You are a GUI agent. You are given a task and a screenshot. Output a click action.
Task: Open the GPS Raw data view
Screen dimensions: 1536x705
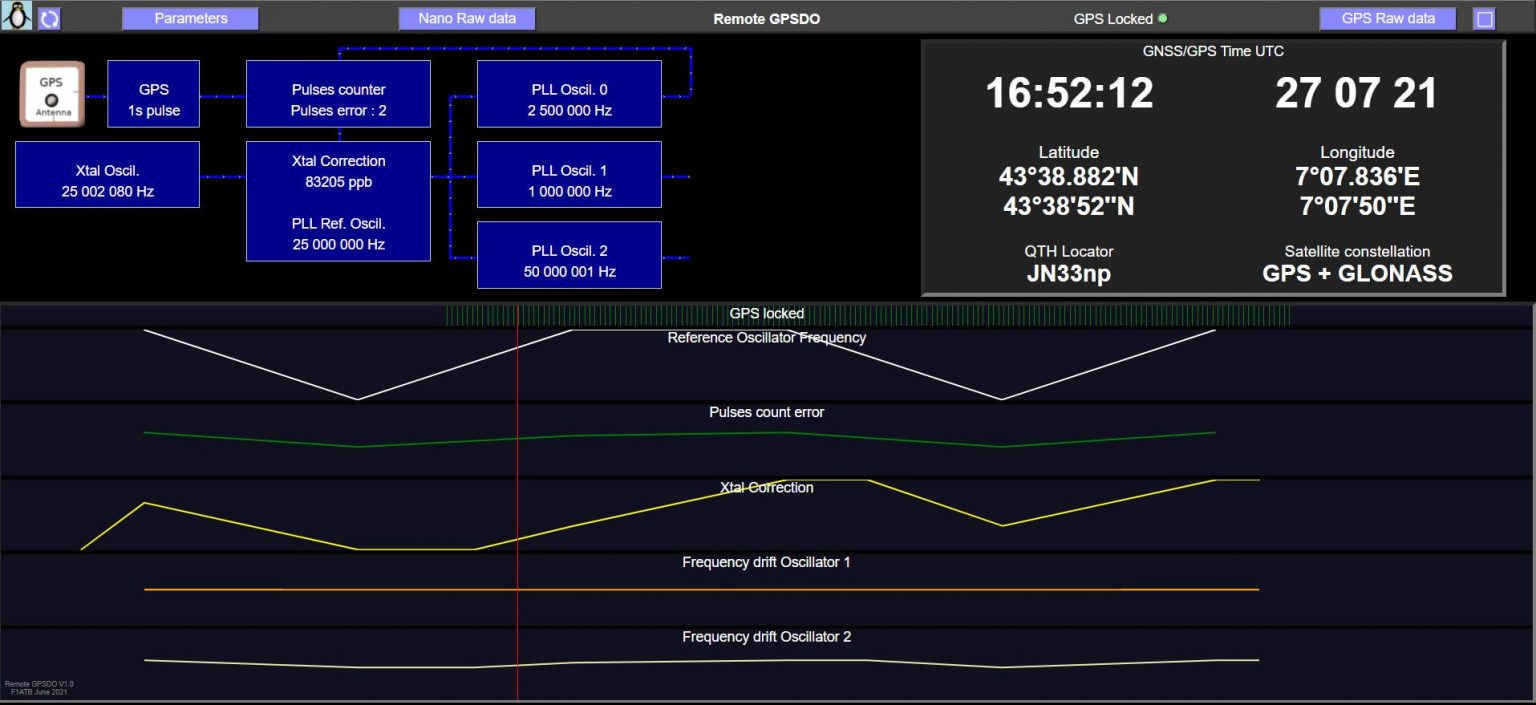(1387, 17)
